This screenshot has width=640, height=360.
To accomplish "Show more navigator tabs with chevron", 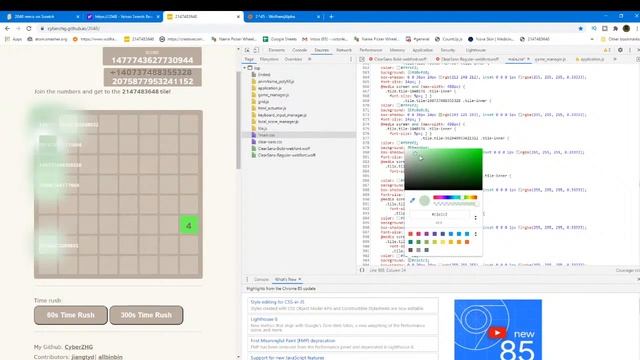I will 309,59.
